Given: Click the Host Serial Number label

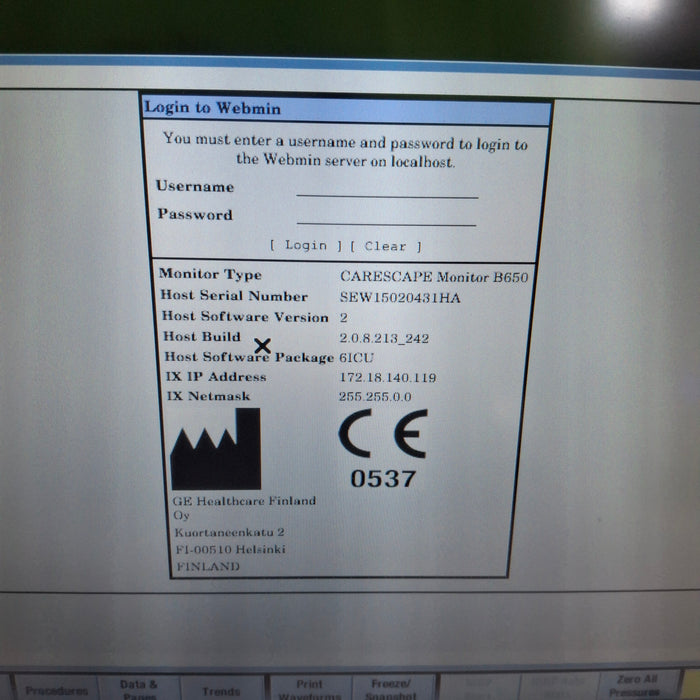Looking at the screenshot, I should click(234, 296).
